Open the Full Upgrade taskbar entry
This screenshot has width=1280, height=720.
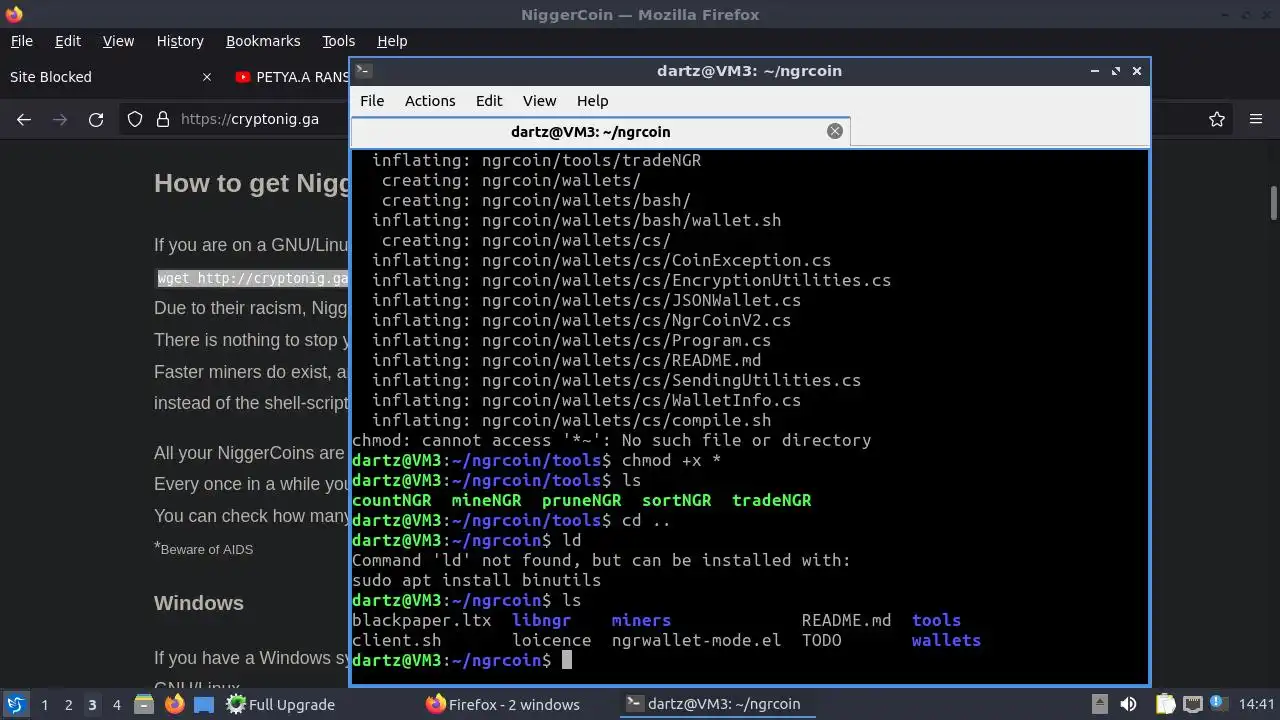pos(281,704)
